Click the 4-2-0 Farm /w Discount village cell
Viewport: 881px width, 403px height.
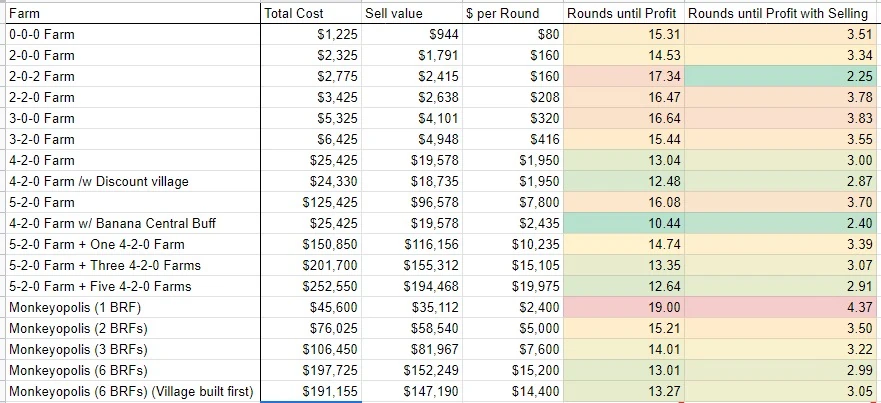(x=130, y=181)
